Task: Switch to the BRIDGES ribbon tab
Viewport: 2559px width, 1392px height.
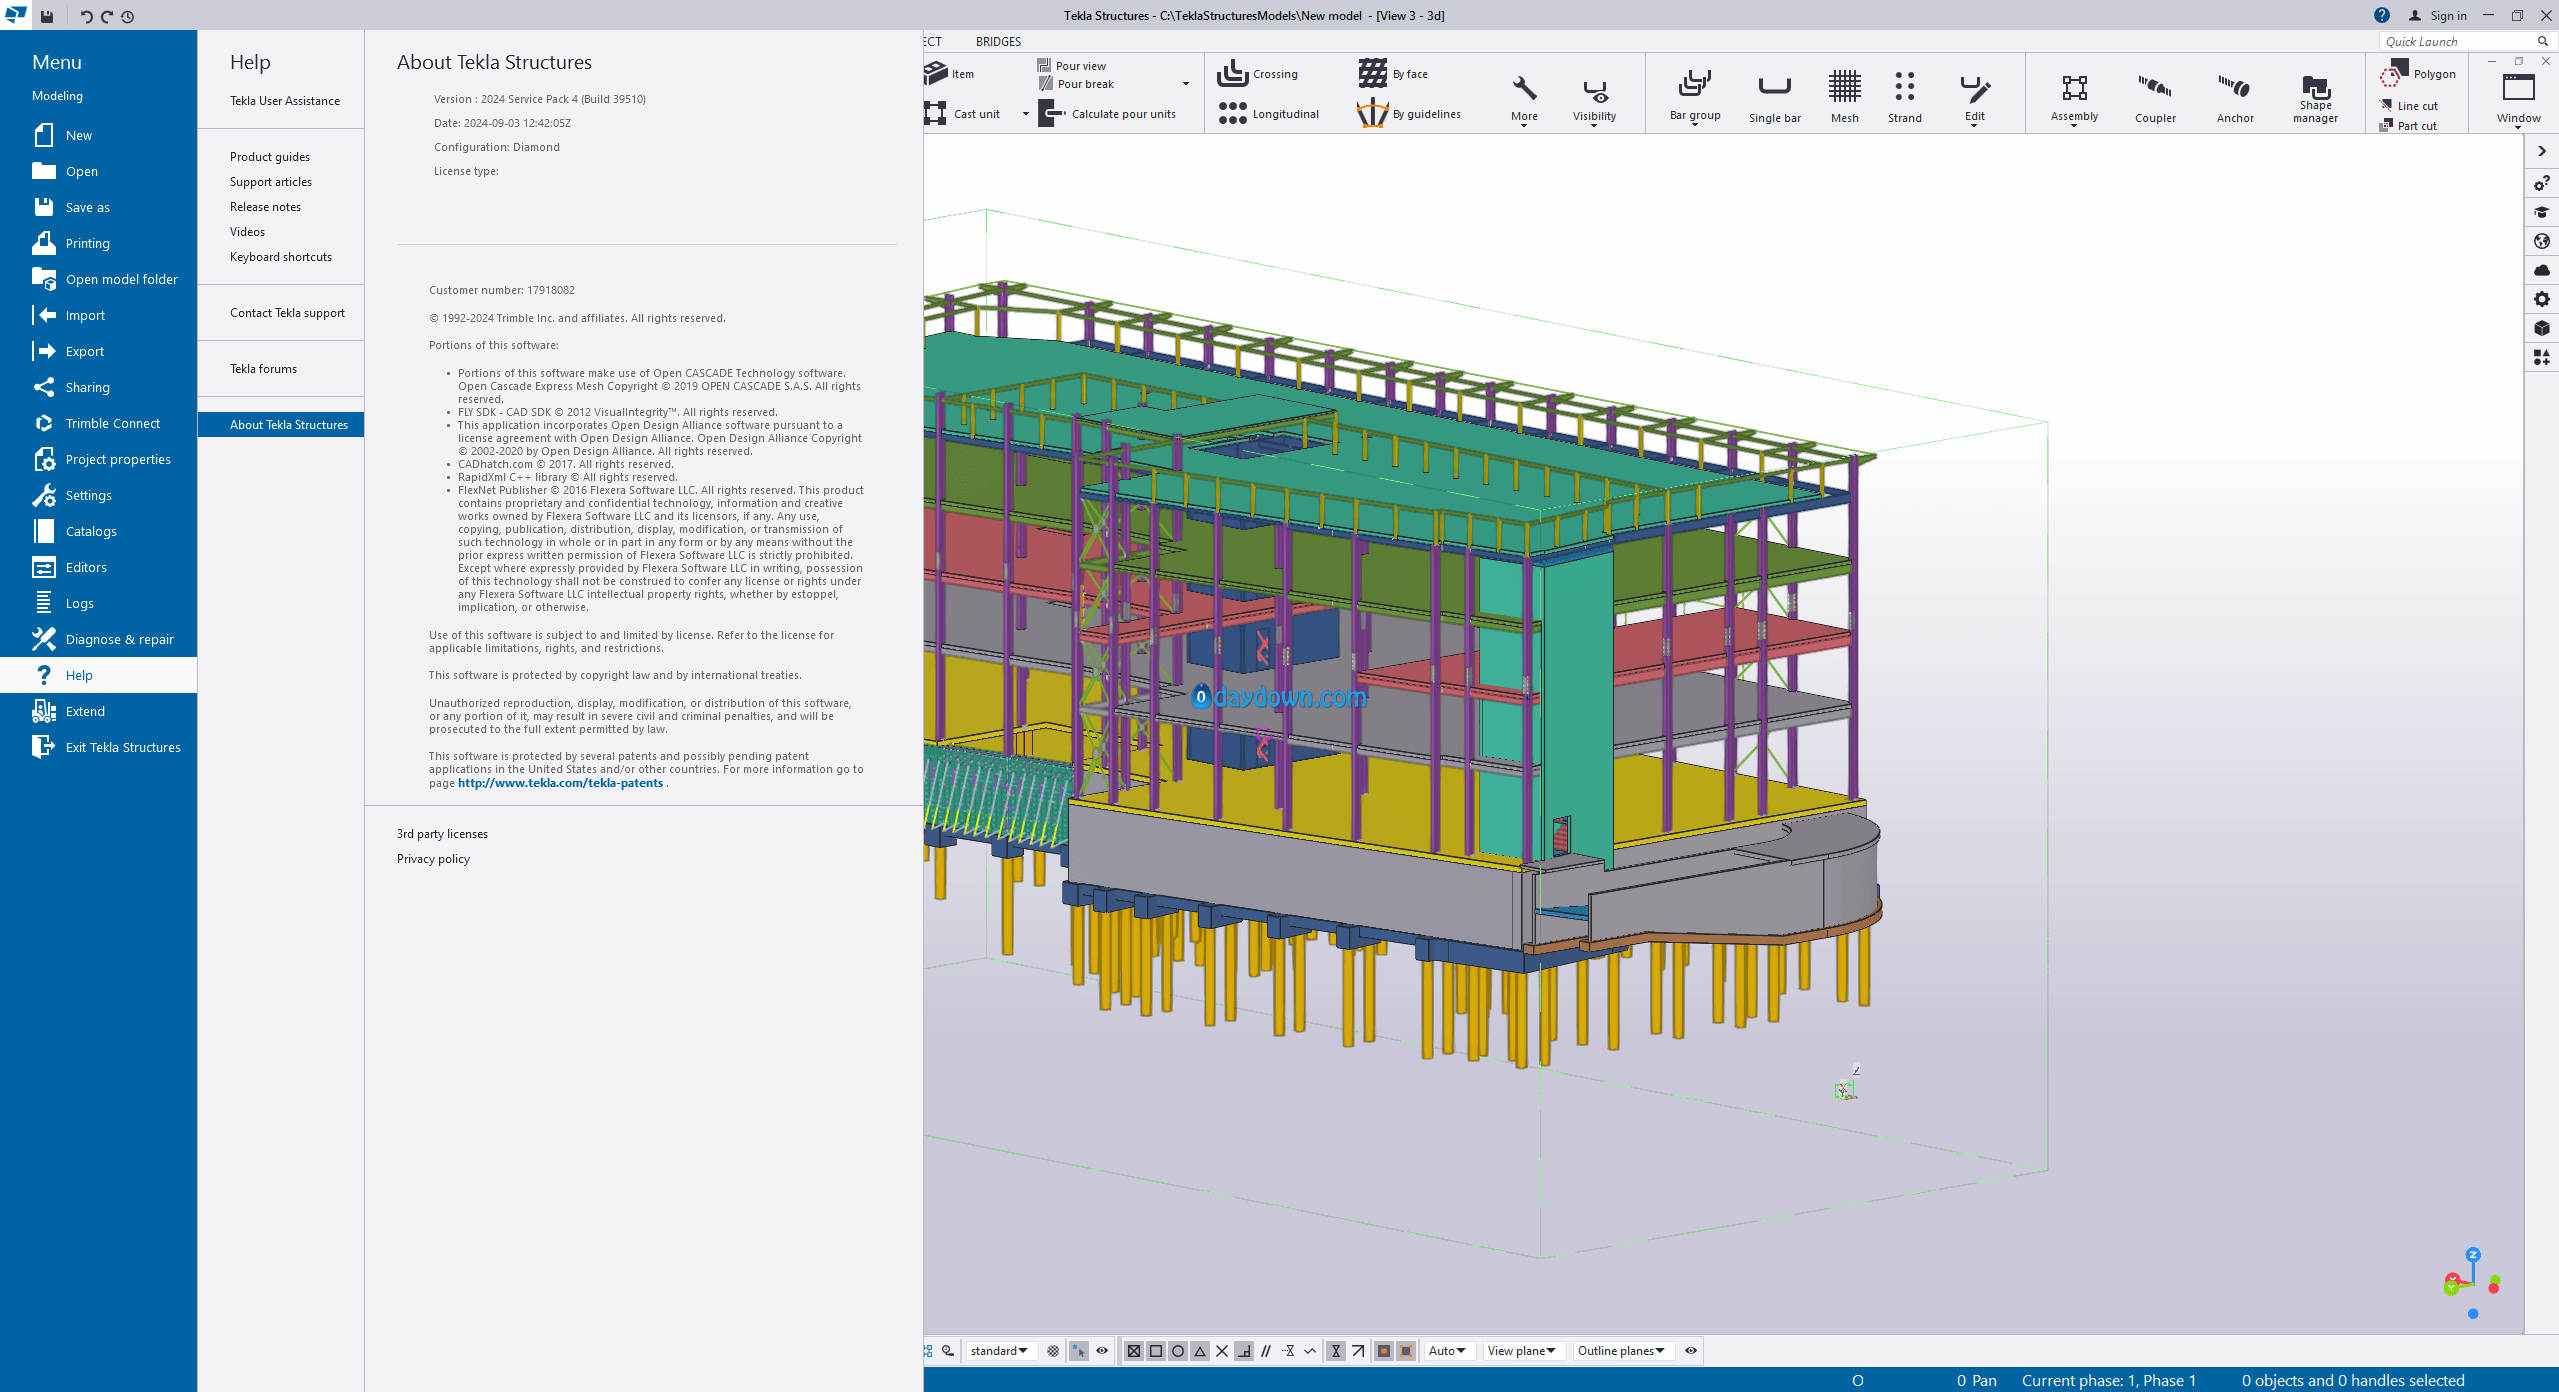Action: click(998, 42)
